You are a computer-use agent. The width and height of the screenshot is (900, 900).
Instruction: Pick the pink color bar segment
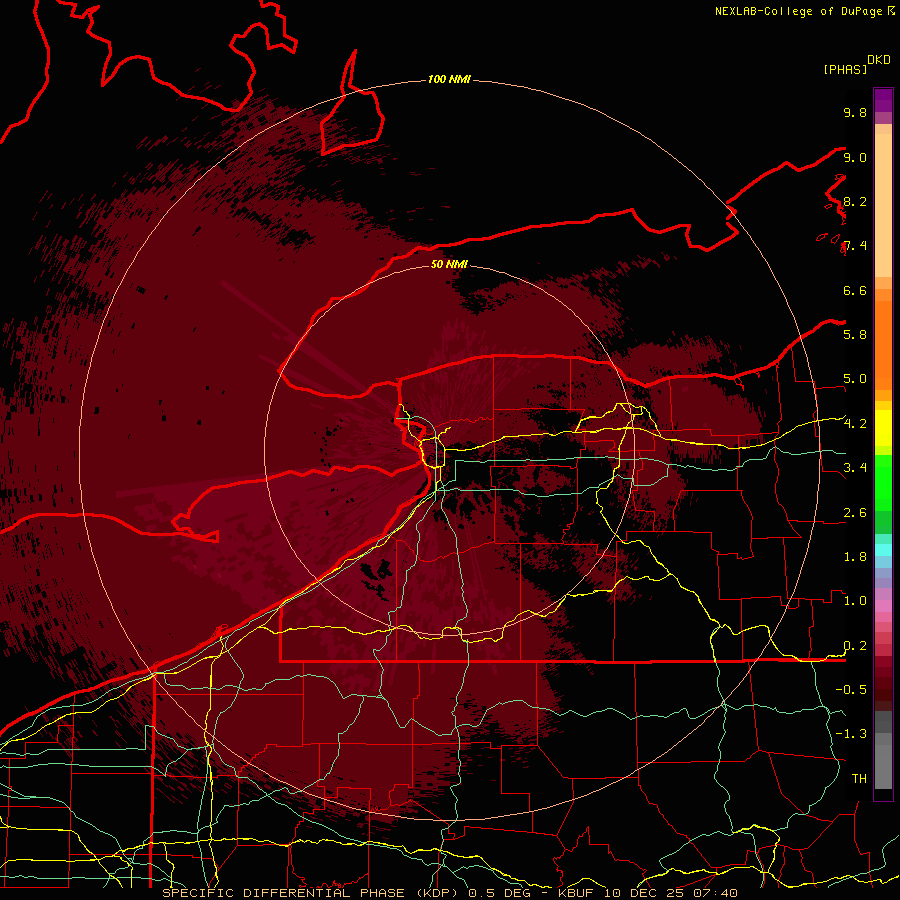(x=883, y=606)
